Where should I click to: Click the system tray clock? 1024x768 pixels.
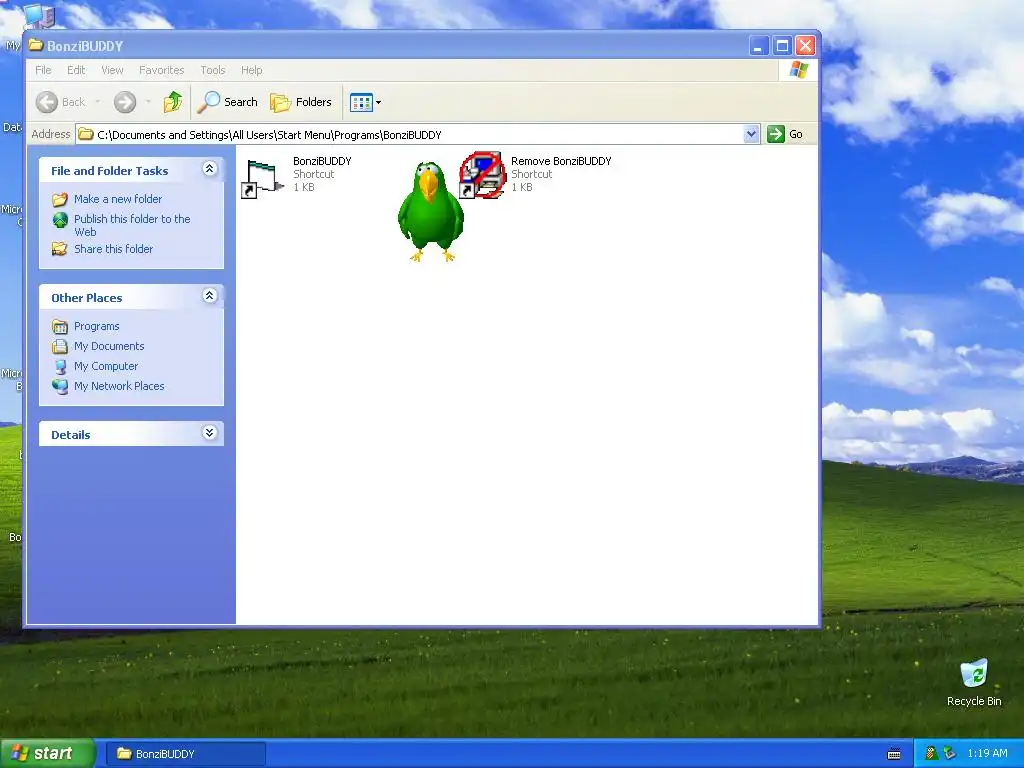point(987,753)
